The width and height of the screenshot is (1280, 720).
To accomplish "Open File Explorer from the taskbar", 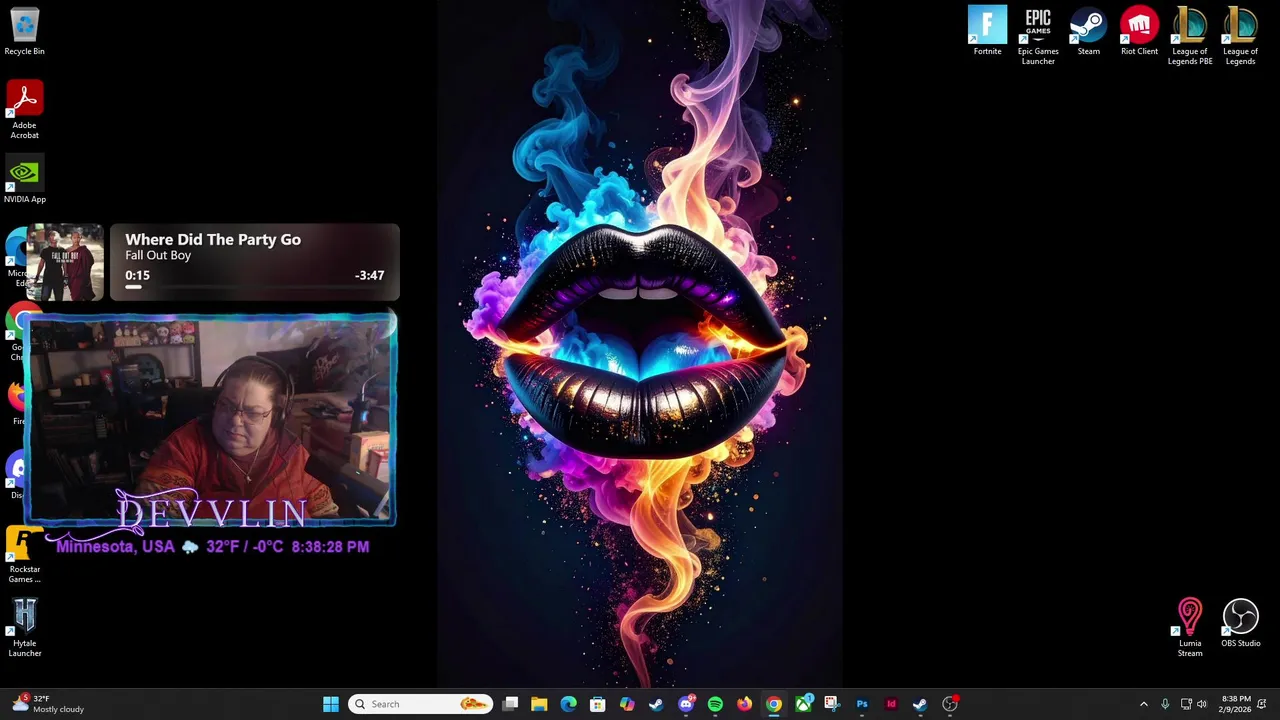I will point(539,704).
